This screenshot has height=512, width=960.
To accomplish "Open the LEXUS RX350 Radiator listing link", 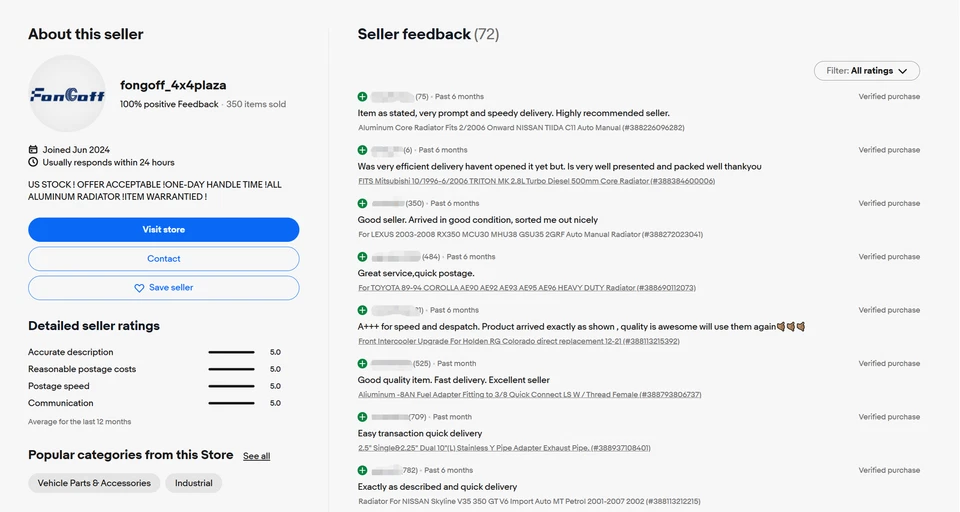I will click(530, 234).
